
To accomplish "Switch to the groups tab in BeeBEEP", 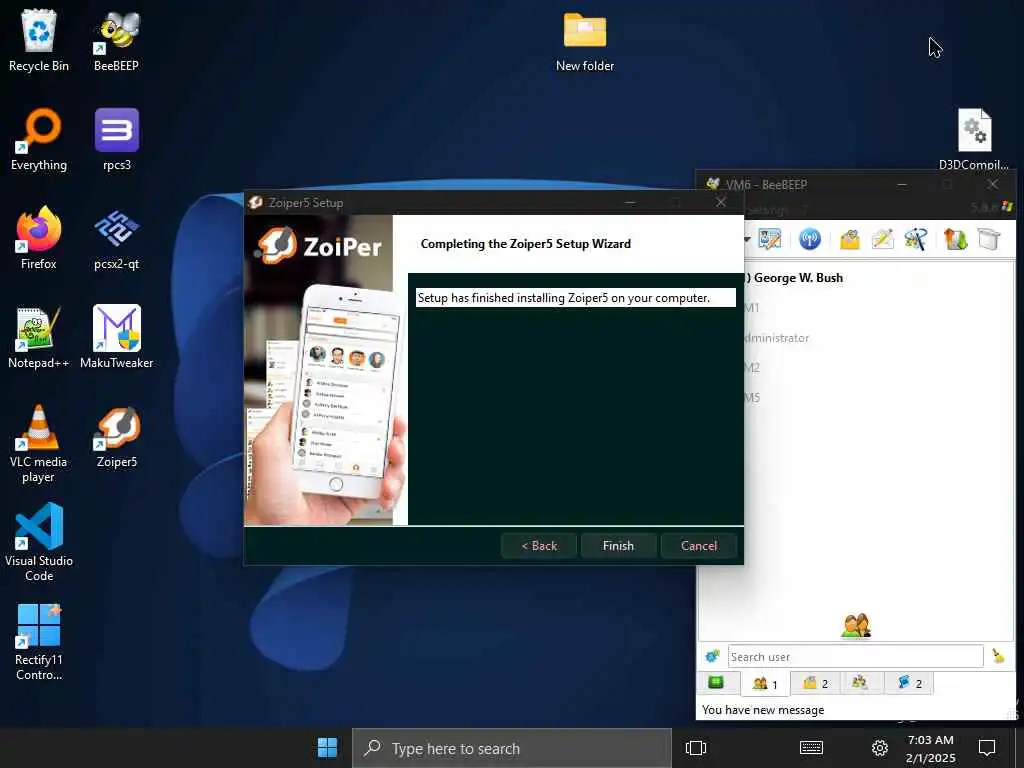I will pos(860,683).
